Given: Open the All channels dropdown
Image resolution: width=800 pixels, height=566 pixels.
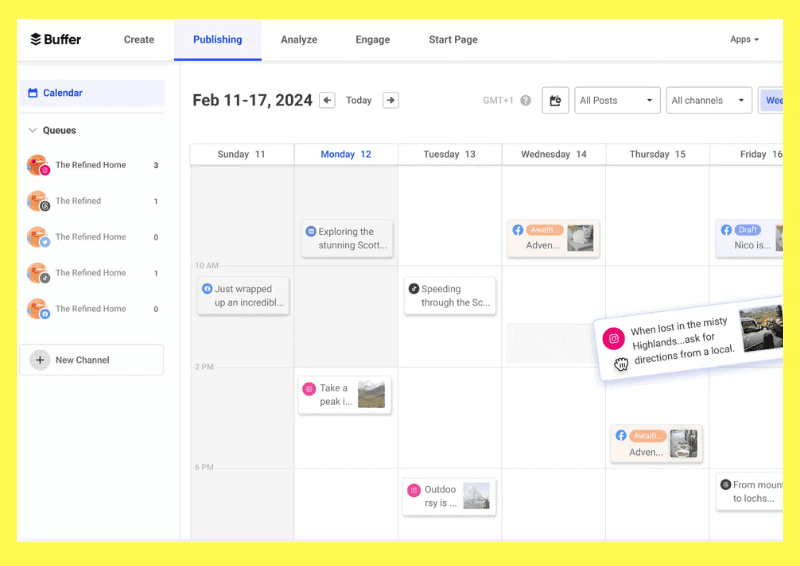Looking at the screenshot, I should point(709,100).
